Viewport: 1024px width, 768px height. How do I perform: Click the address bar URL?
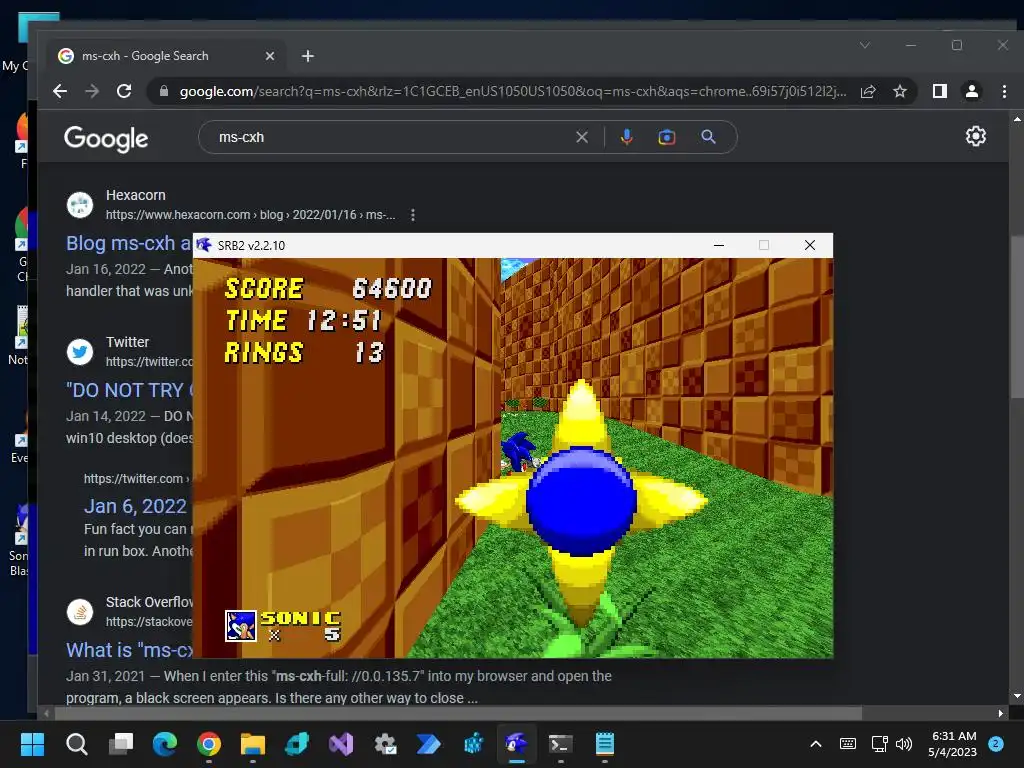point(513,91)
